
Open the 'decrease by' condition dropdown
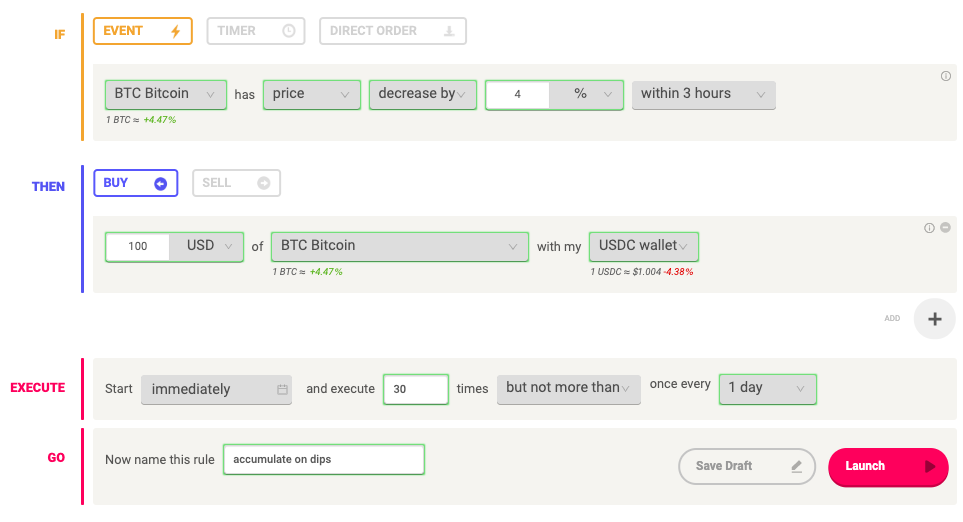(x=423, y=95)
